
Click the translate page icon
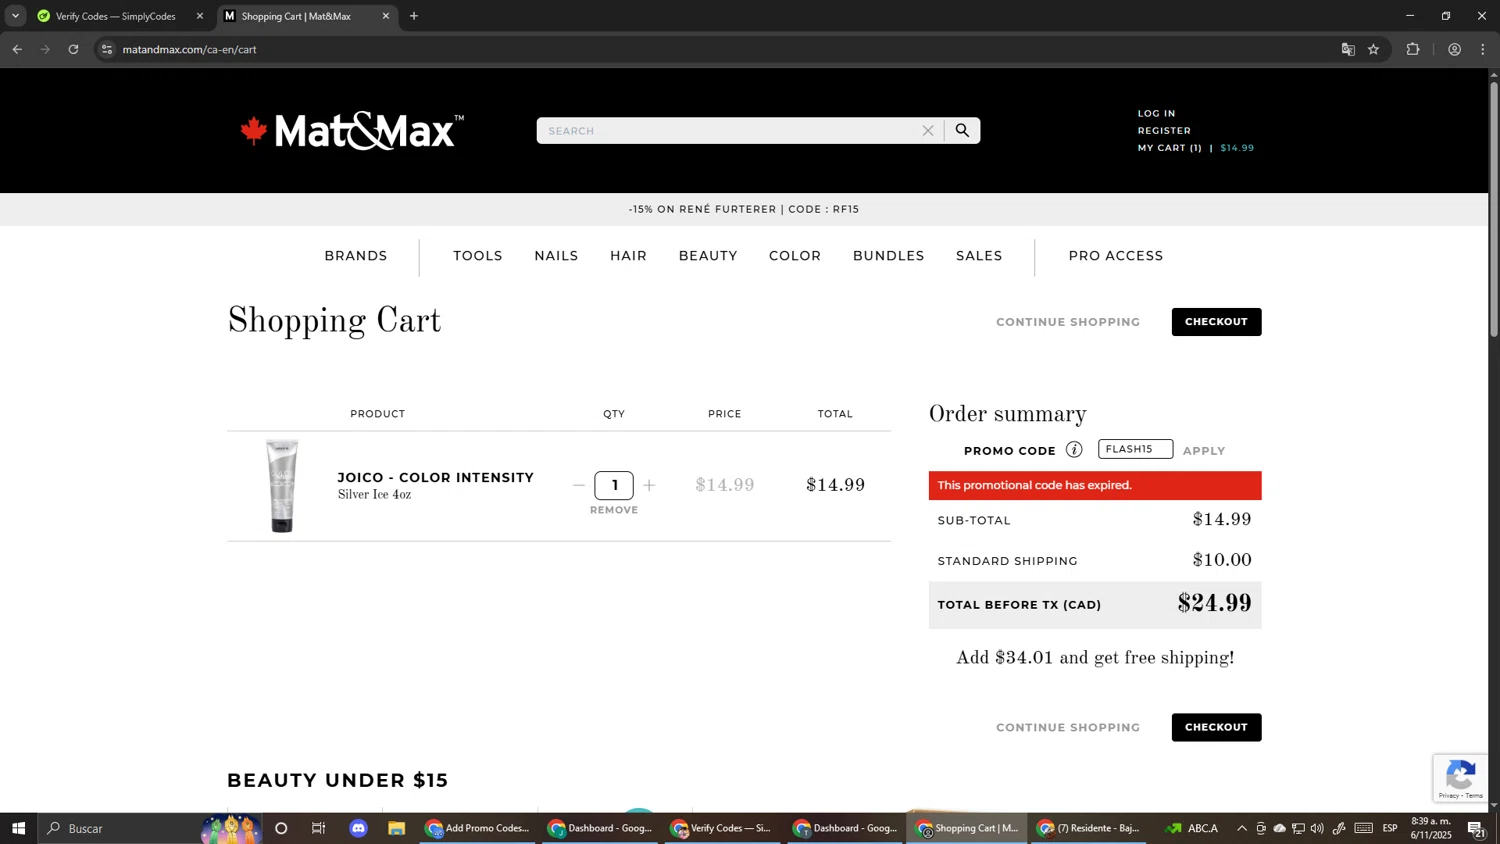tap(1348, 49)
